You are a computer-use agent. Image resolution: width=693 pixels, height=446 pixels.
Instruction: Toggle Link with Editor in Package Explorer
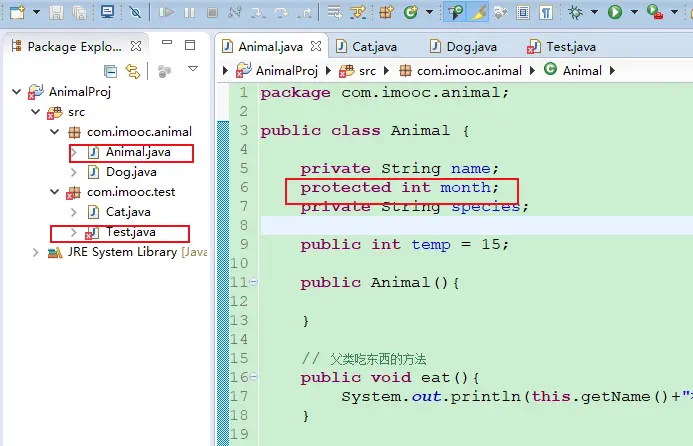coord(133,70)
